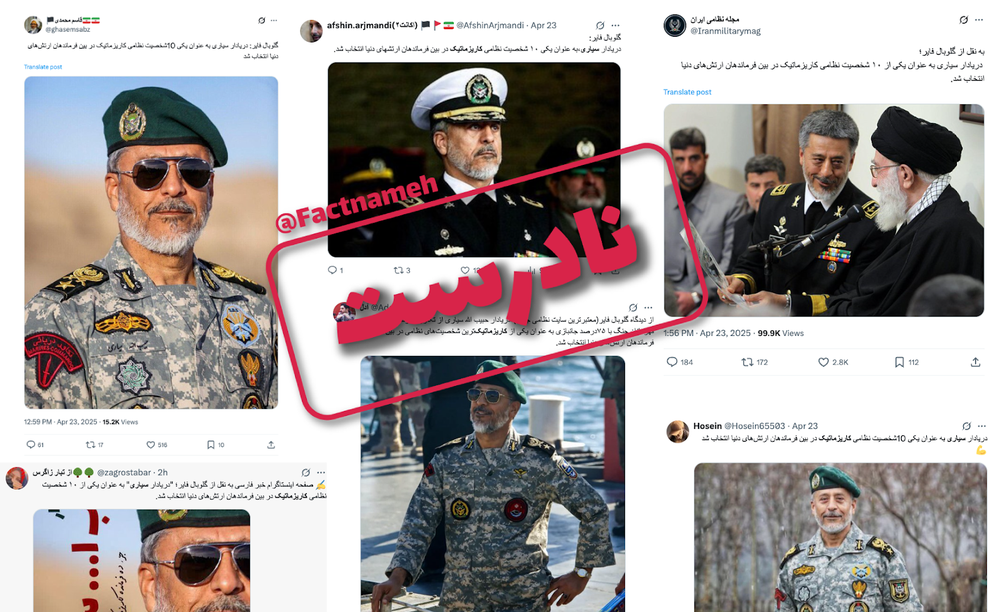Bookmark the @ghasemsabz post
The width and height of the screenshot is (1000, 612).
click(x=210, y=444)
